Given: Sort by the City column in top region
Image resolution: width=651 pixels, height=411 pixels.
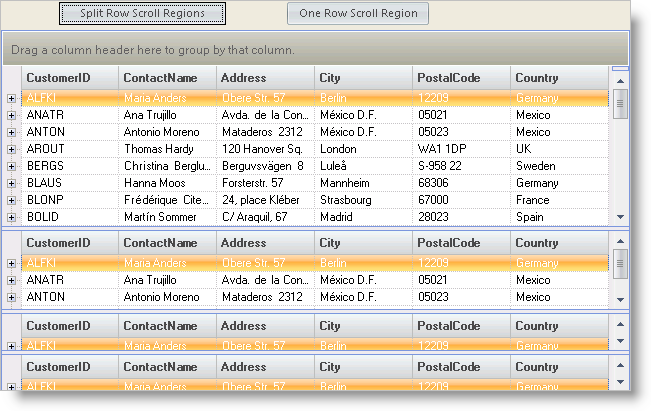Looking at the screenshot, I should point(363,77).
